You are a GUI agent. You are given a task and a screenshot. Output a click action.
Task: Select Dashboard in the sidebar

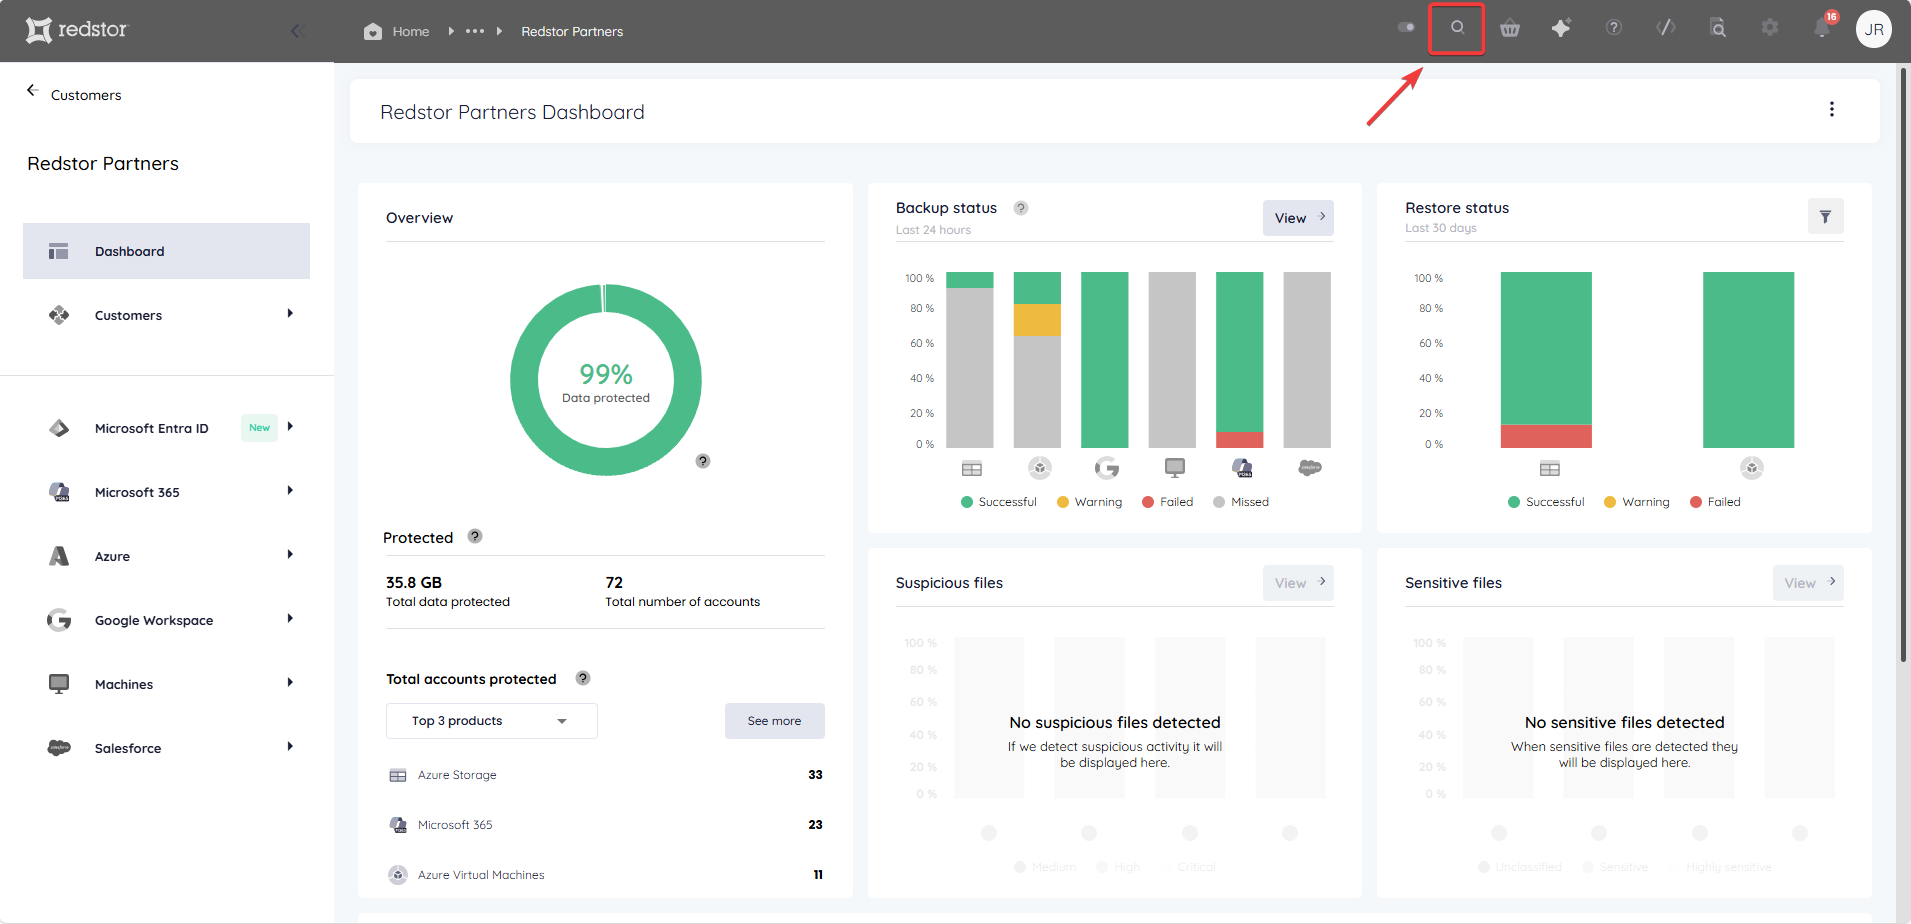pyautogui.click(x=166, y=251)
